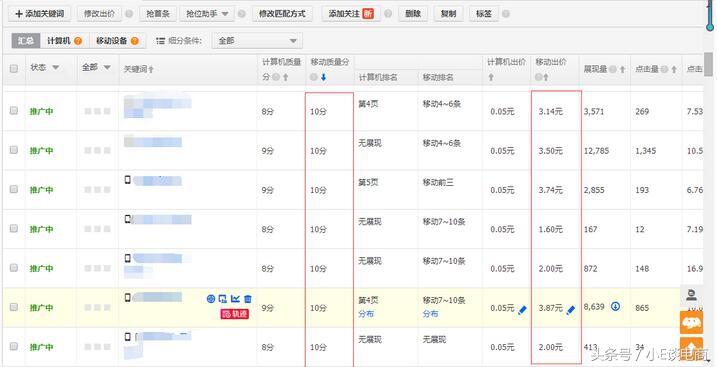The height and width of the screenshot is (367, 717).
Task: Click the 抢首条 button
Action: pyautogui.click(x=158, y=14)
